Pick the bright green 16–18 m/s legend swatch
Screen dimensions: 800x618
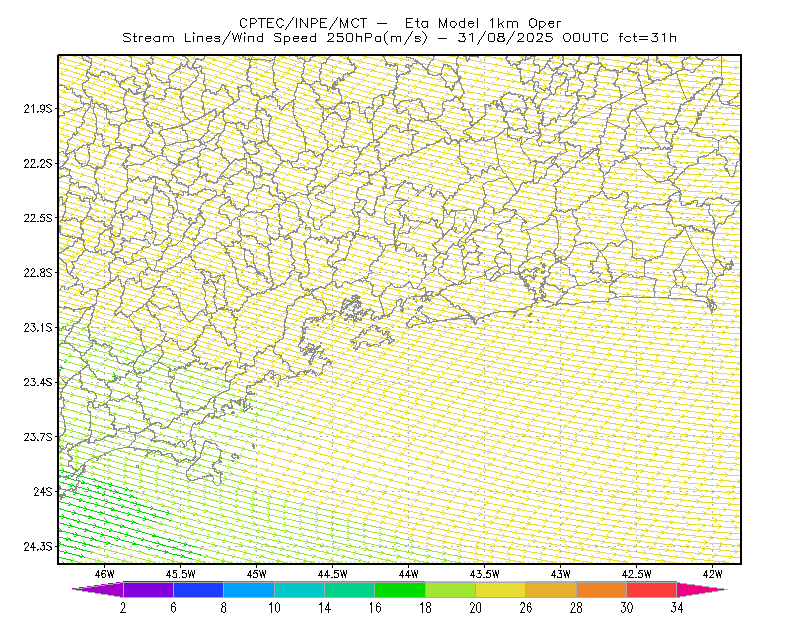click(400, 589)
